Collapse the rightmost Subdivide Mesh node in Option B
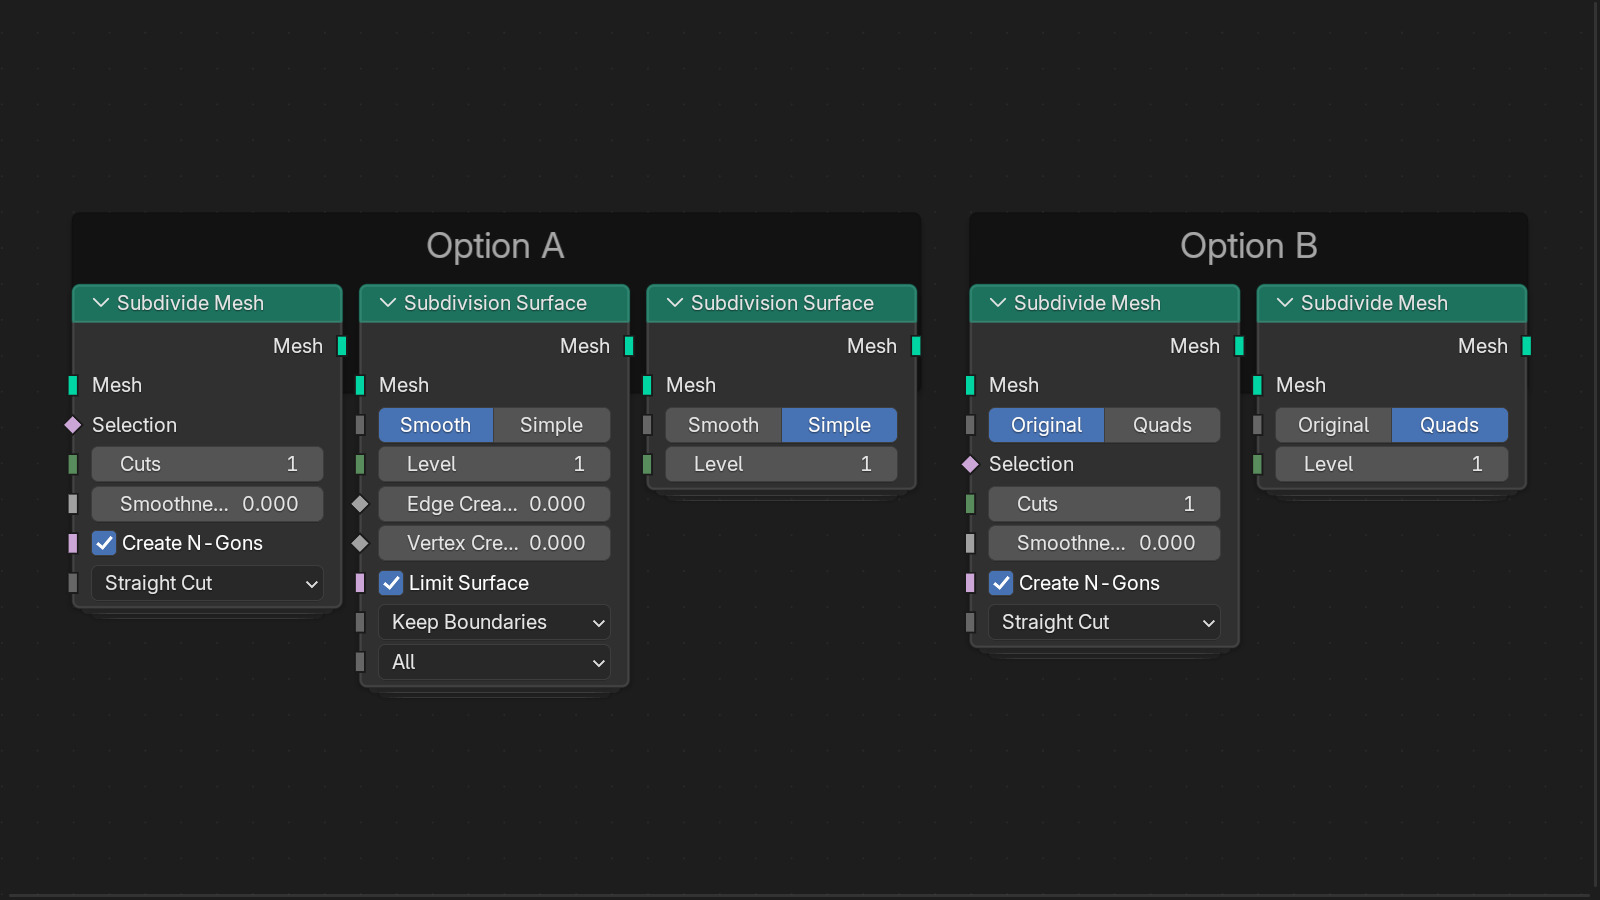The image size is (1600, 900). (1285, 303)
